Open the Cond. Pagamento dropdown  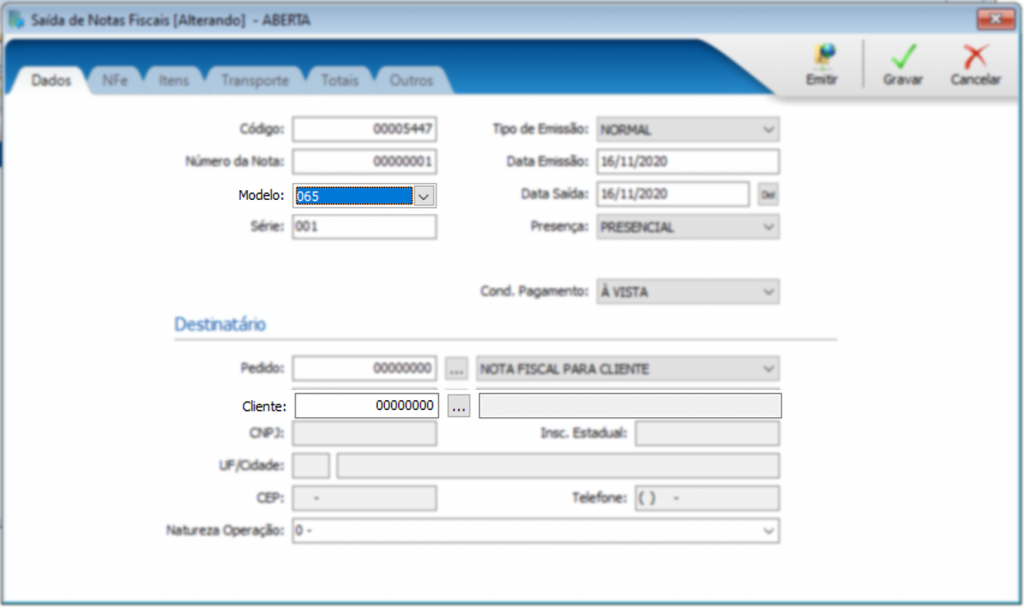pyautogui.click(x=767, y=291)
